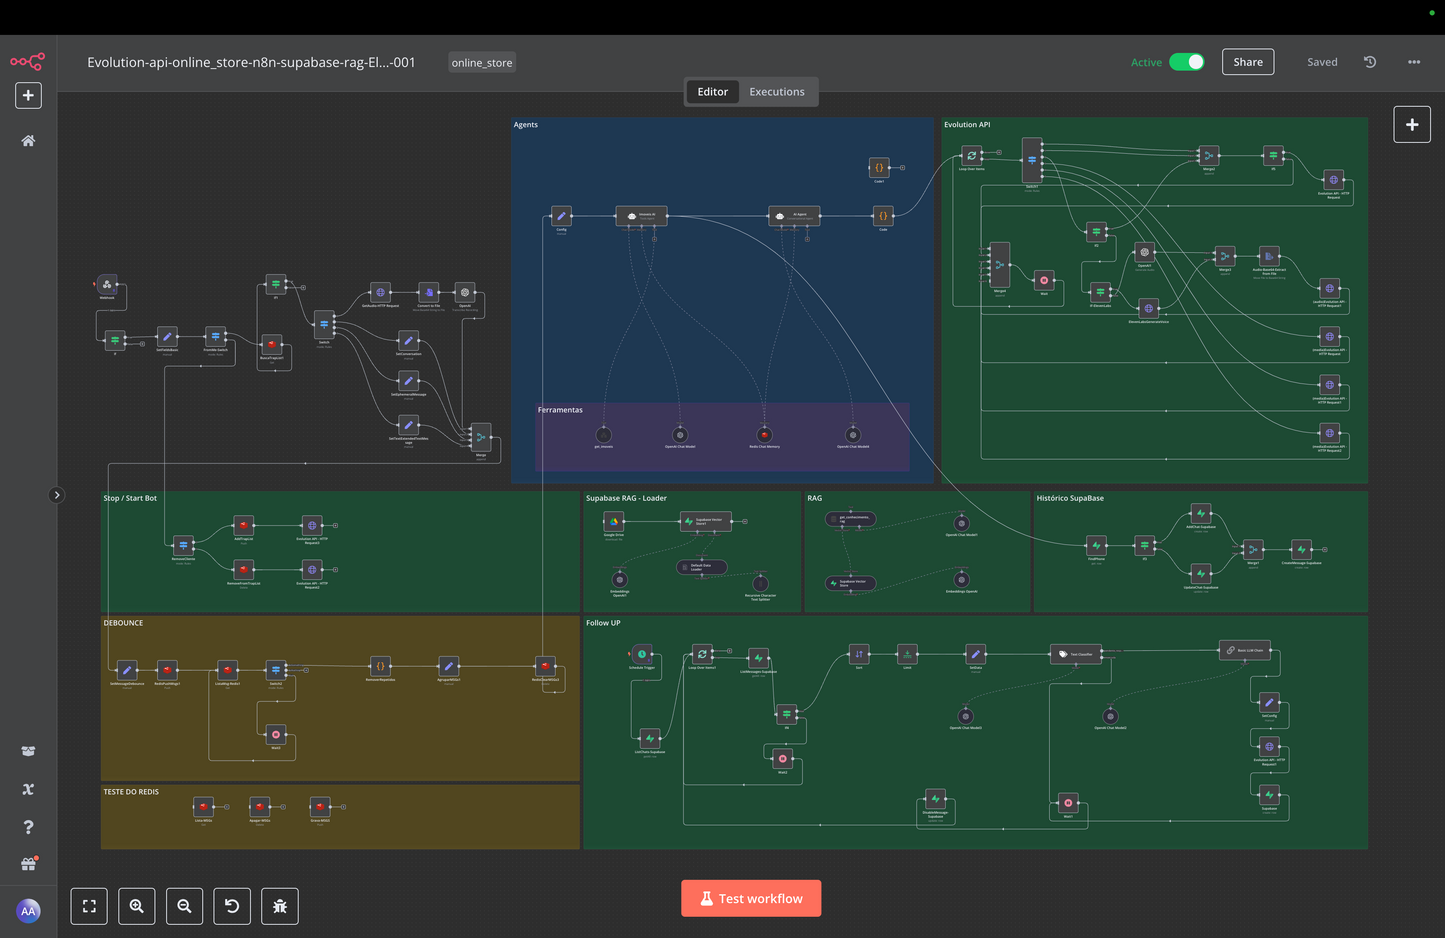Click the online_store tag
Screen dimensions: 1445x938
(482, 62)
